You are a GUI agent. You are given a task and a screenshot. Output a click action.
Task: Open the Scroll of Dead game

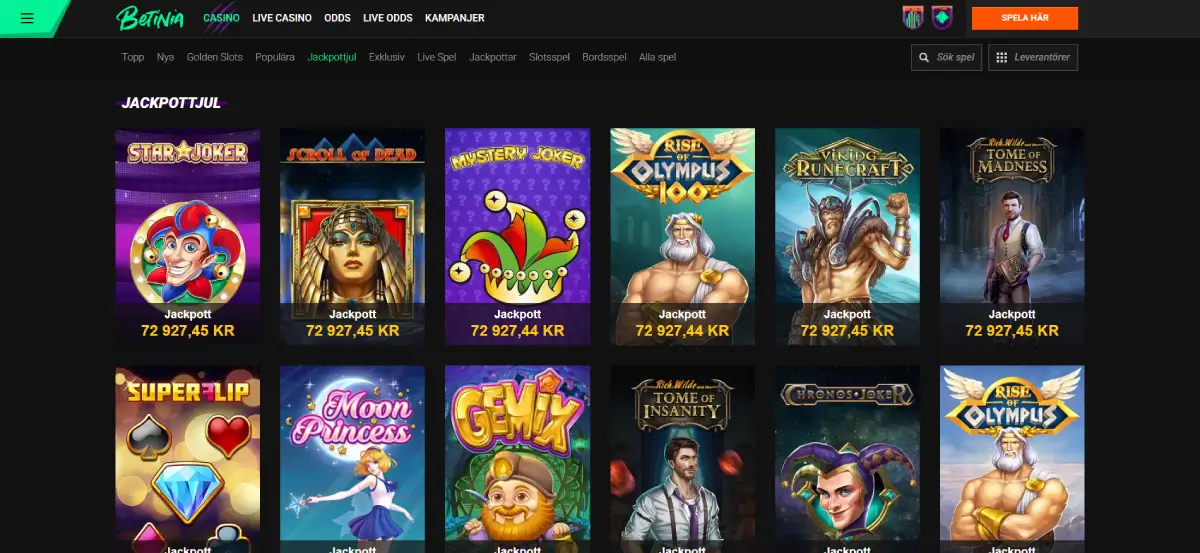tap(352, 236)
